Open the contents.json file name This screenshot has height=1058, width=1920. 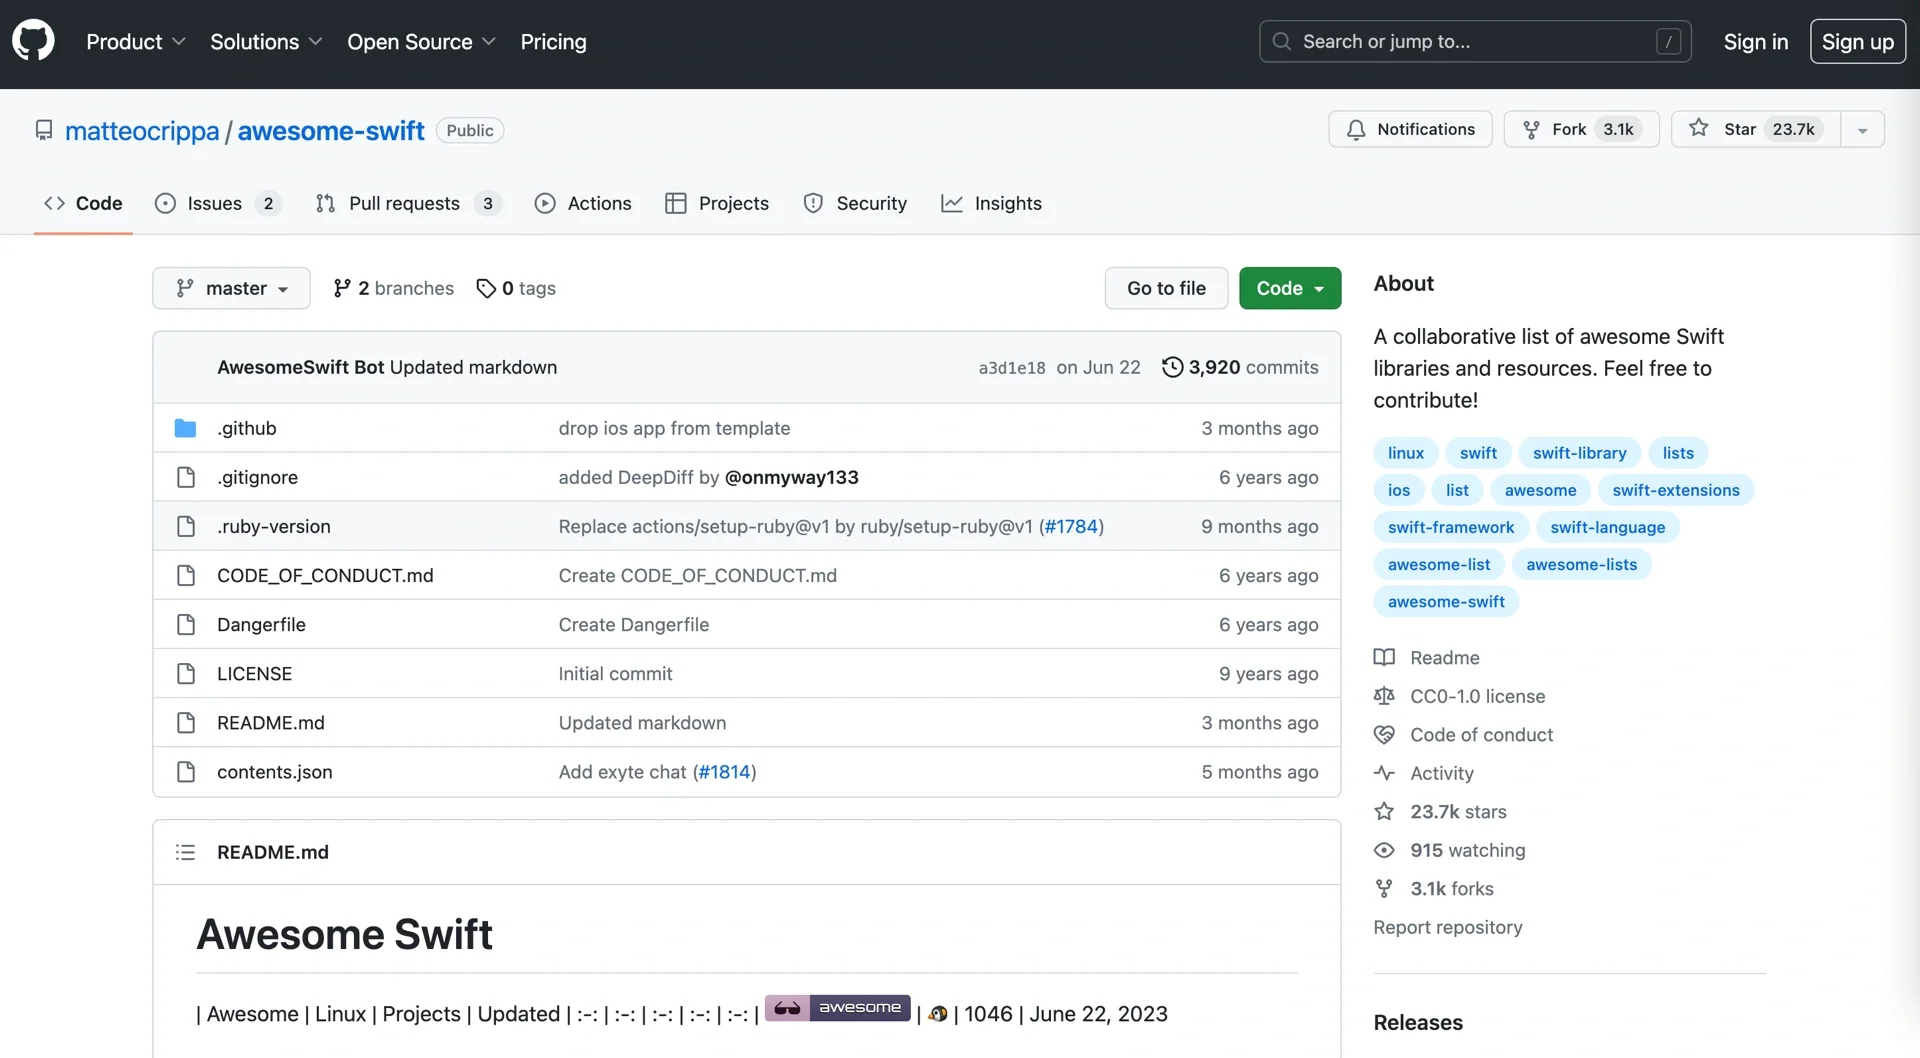pos(274,771)
